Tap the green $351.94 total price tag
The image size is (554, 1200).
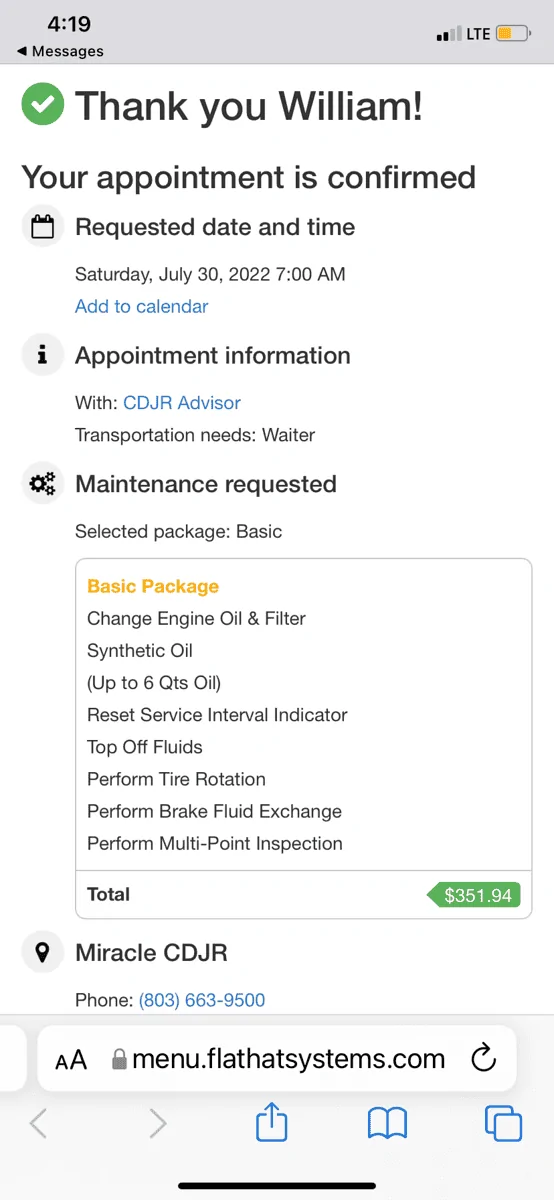(474, 895)
